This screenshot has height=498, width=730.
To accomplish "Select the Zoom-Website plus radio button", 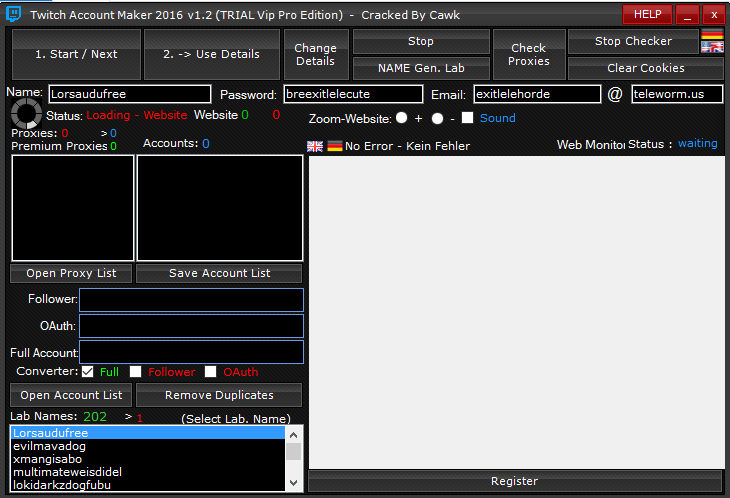I will [x=401, y=118].
